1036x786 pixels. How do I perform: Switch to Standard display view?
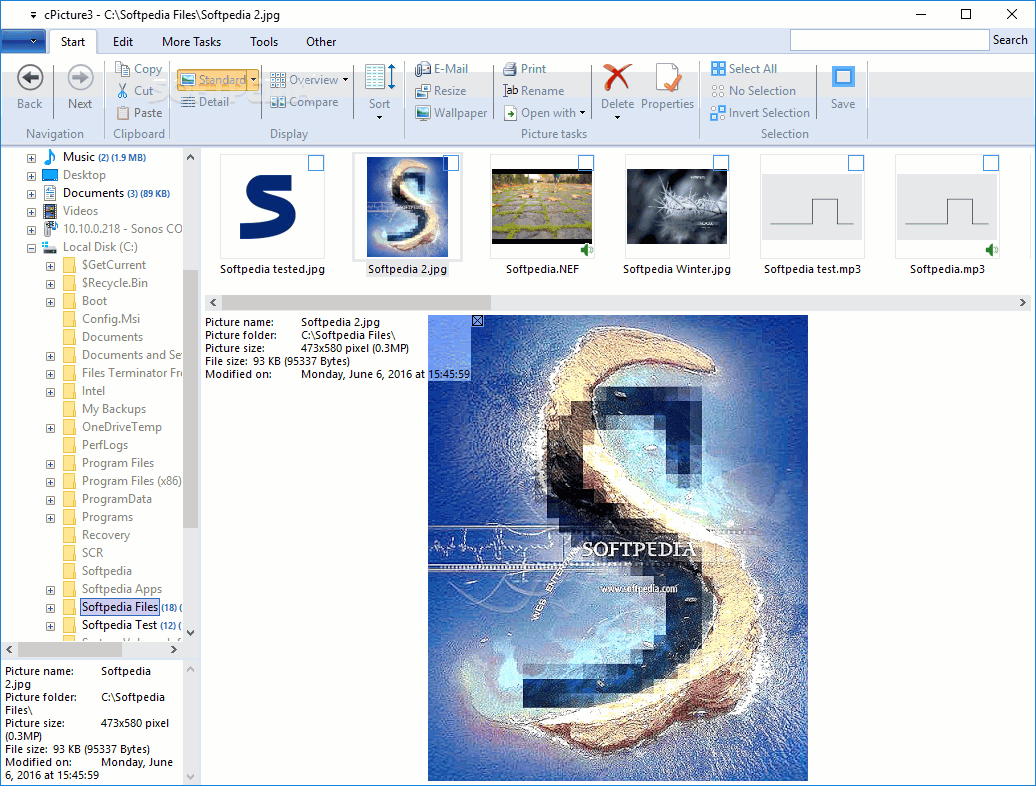(213, 80)
